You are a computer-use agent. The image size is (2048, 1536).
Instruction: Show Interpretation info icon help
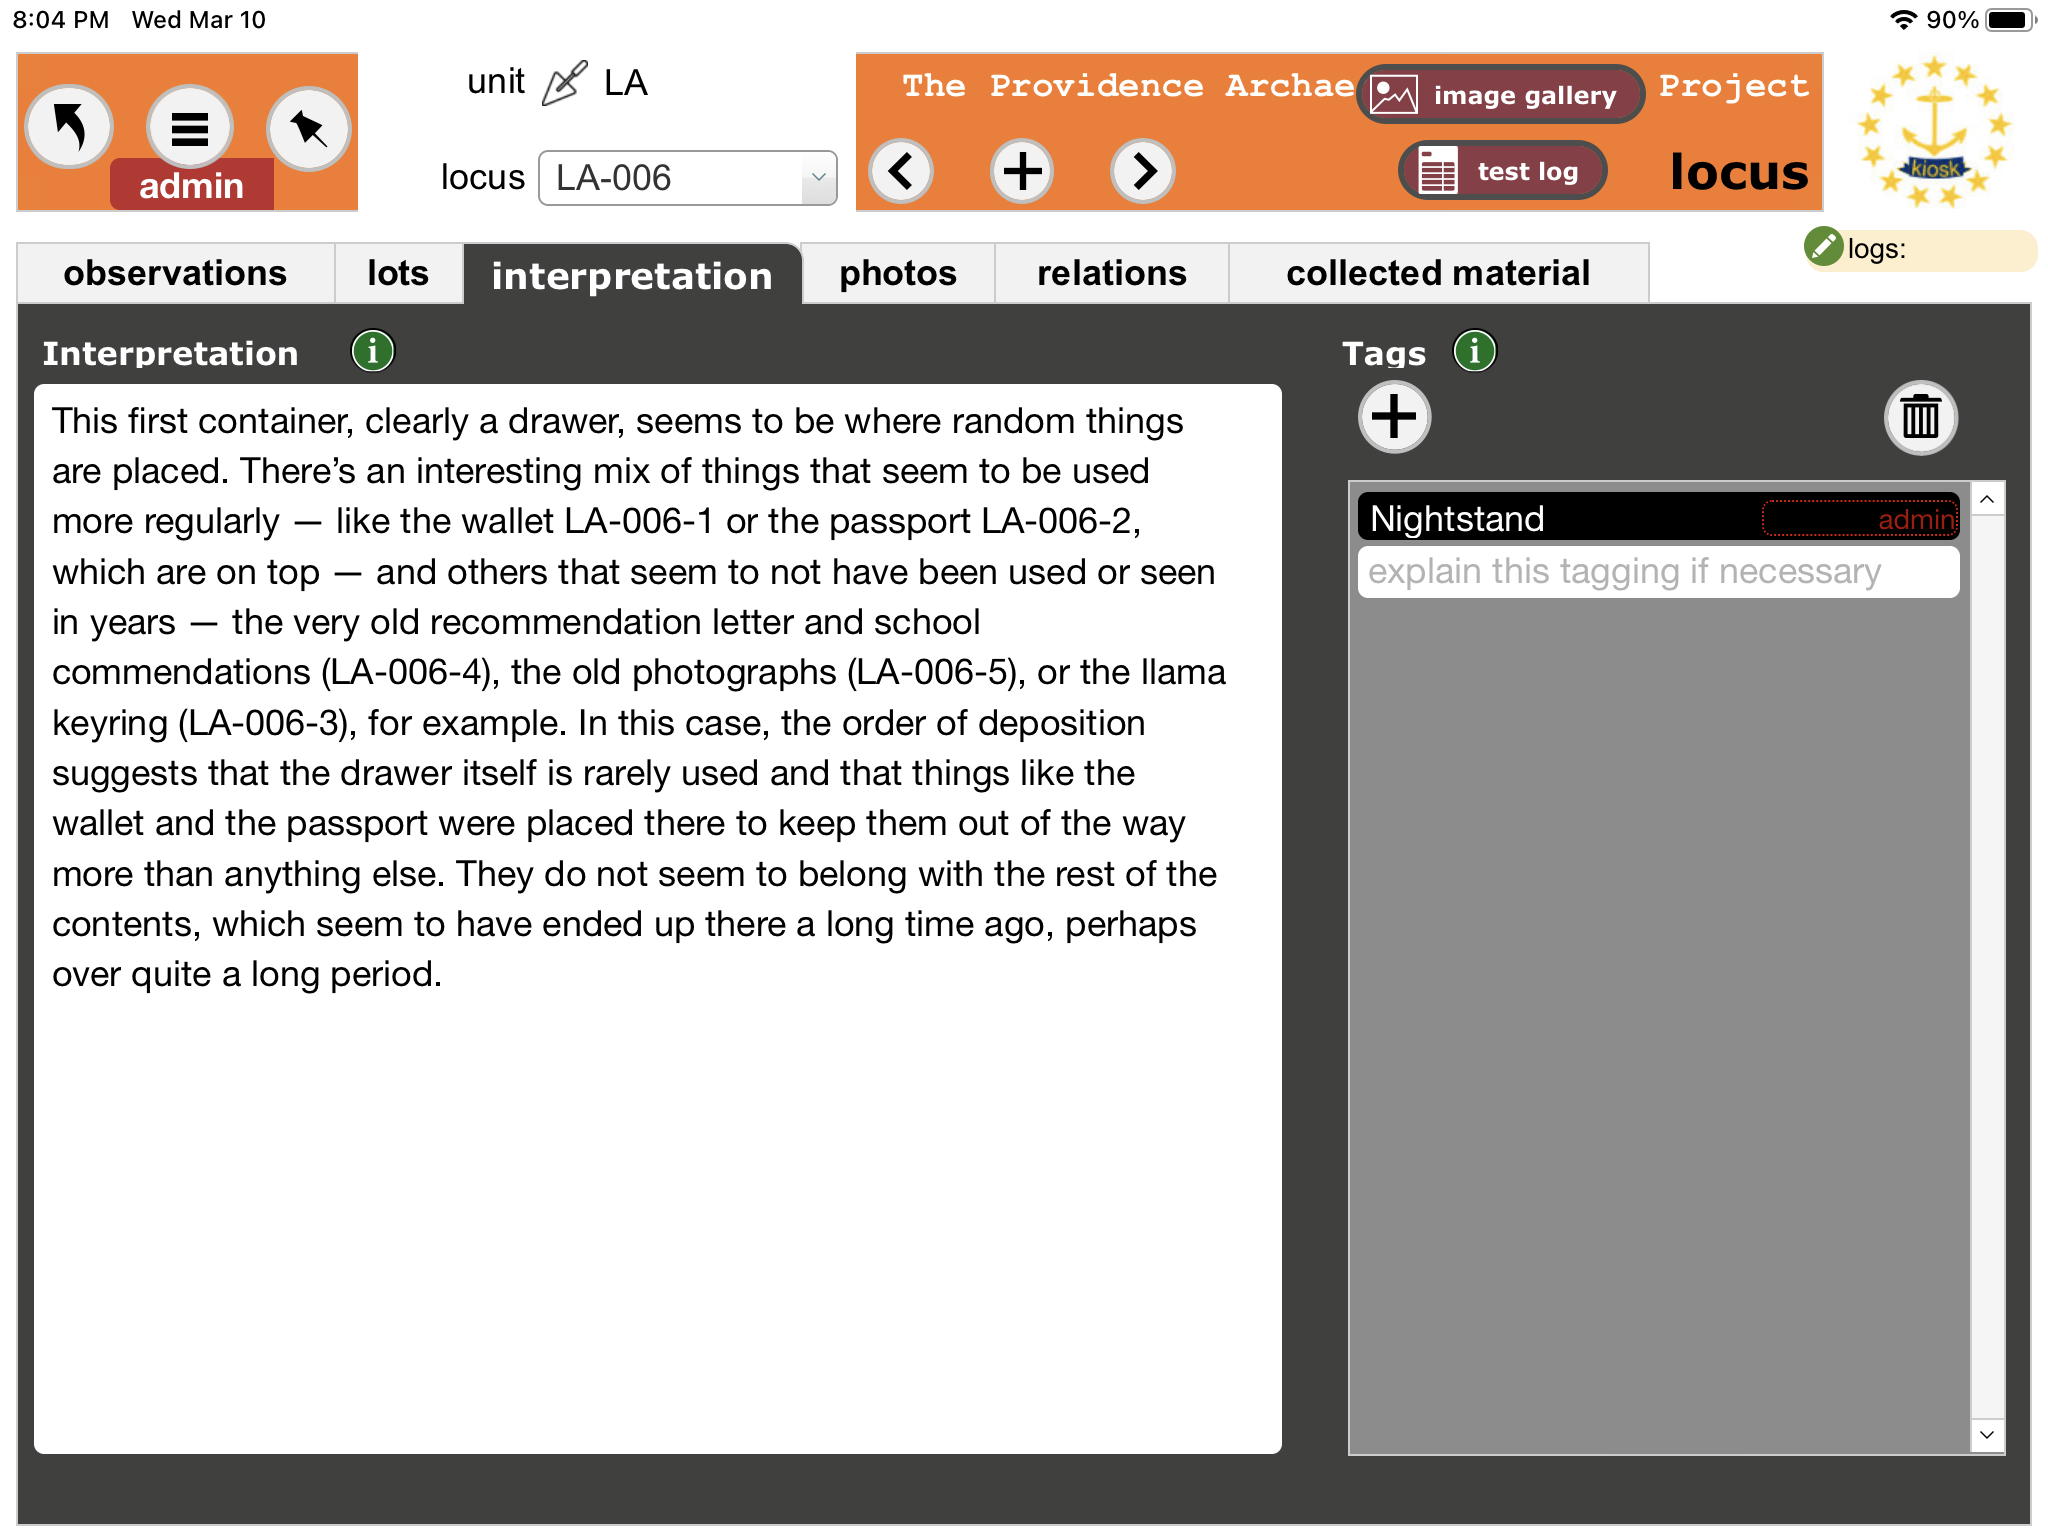pyautogui.click(x=373, y=351)
